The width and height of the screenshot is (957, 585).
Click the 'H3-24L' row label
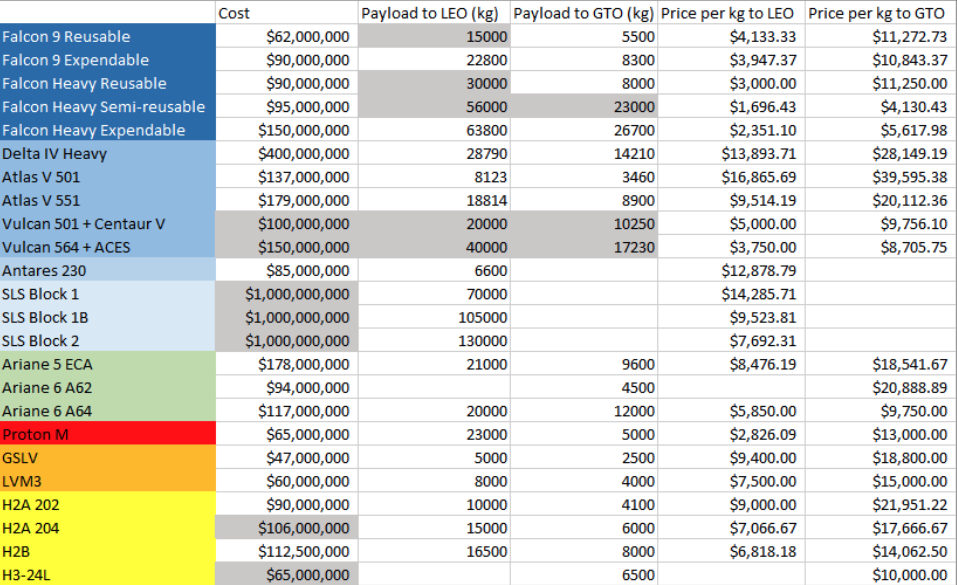[x=108, y=575]
